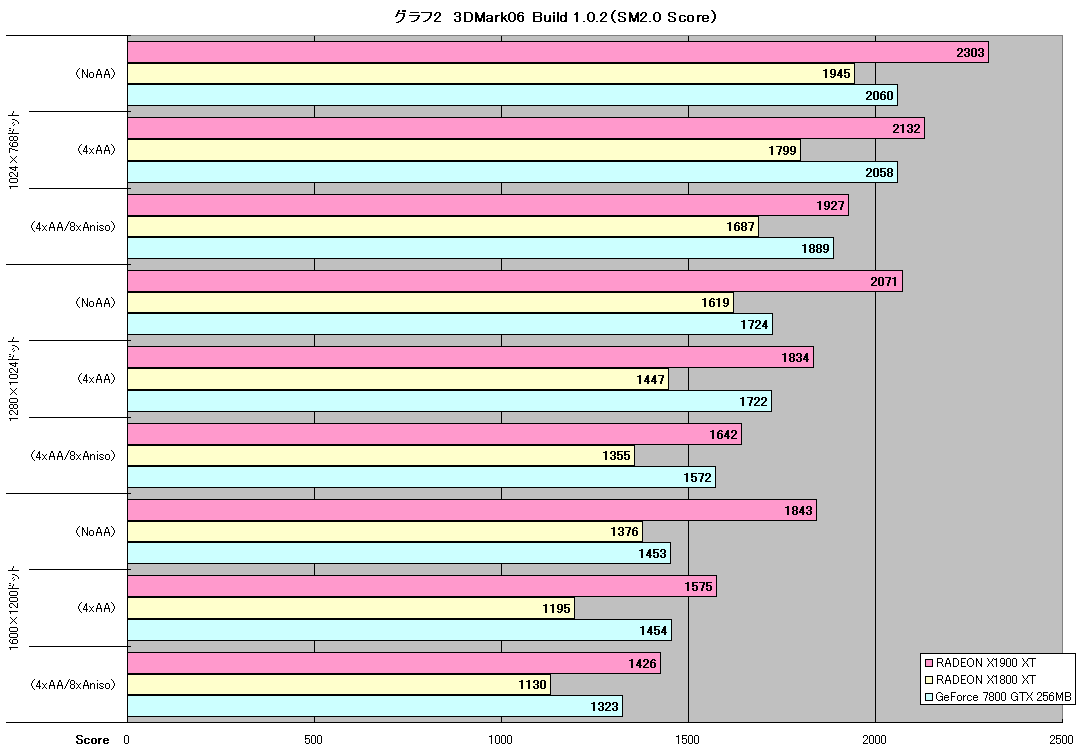This screenshot has width=1081, height=754.
Task: Click the cyan bar labeled 2060
Action: point(512,95)
